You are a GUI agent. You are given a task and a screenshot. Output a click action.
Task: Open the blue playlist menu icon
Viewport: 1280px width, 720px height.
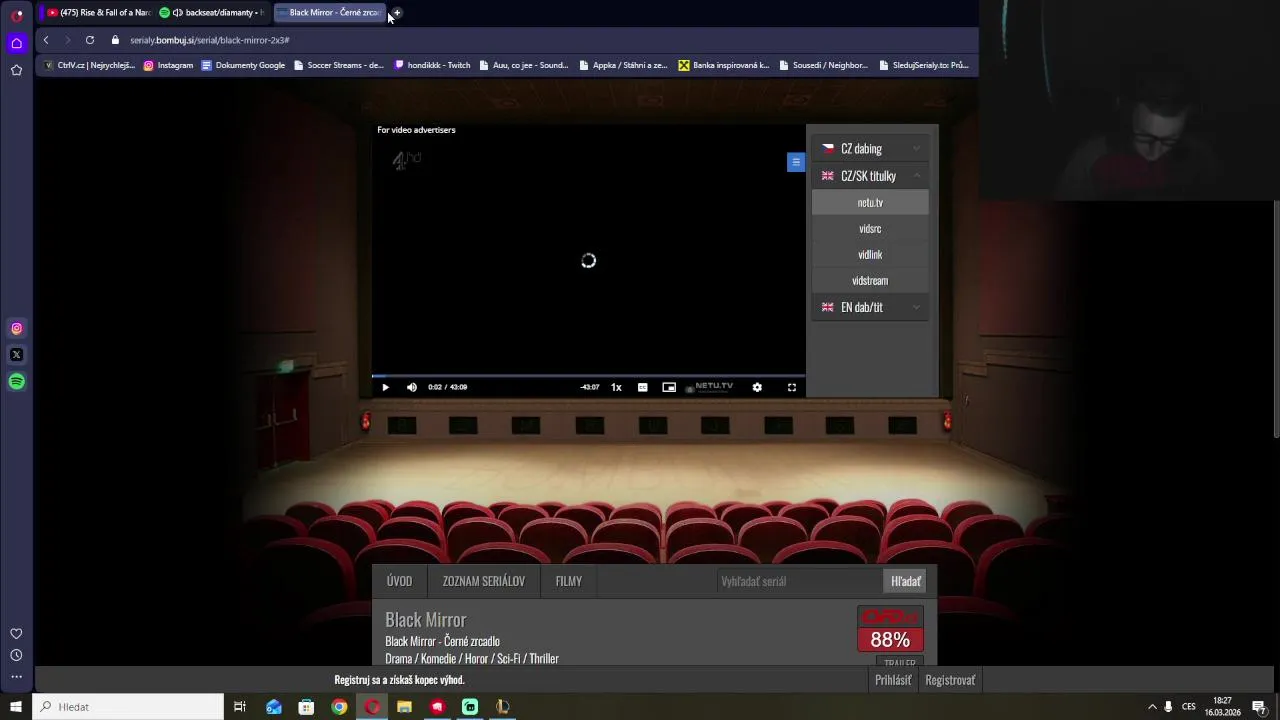(796, 162)
